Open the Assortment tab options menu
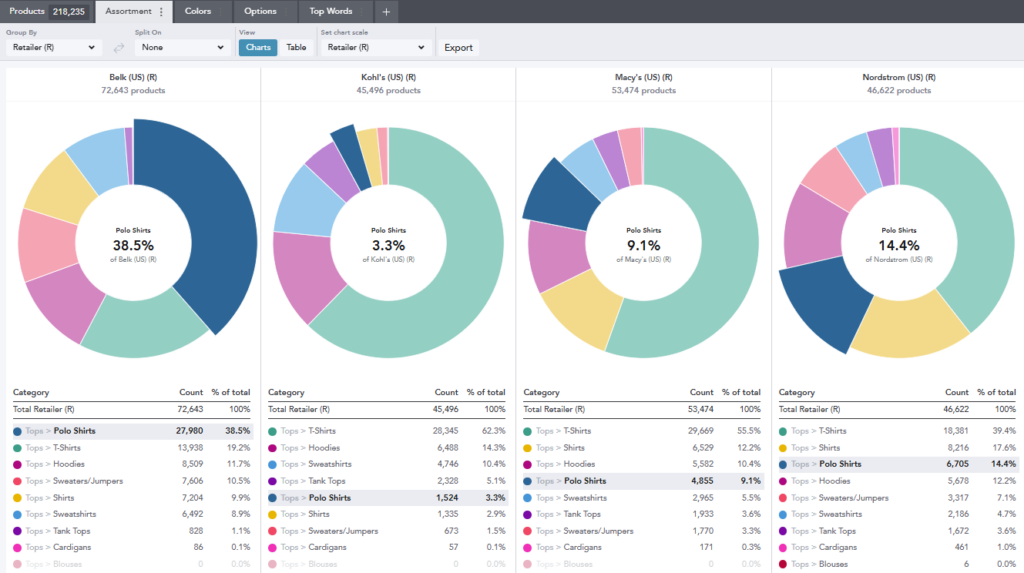The width and height of the screenshot is (1024, 573). [x=162, y=12]
